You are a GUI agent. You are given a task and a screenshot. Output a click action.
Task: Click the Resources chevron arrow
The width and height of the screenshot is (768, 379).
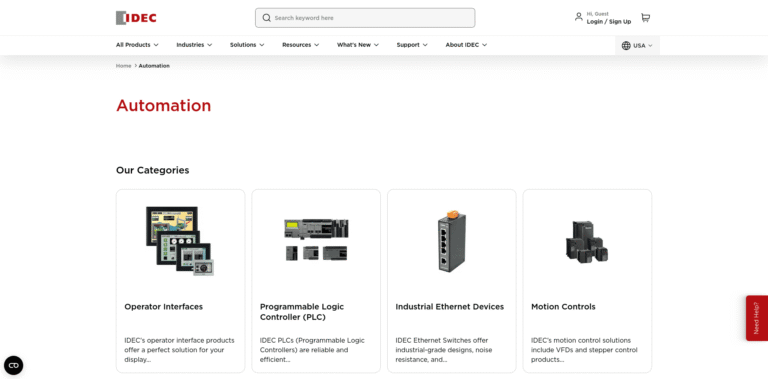pyautogui.click(x=316, y=45)
